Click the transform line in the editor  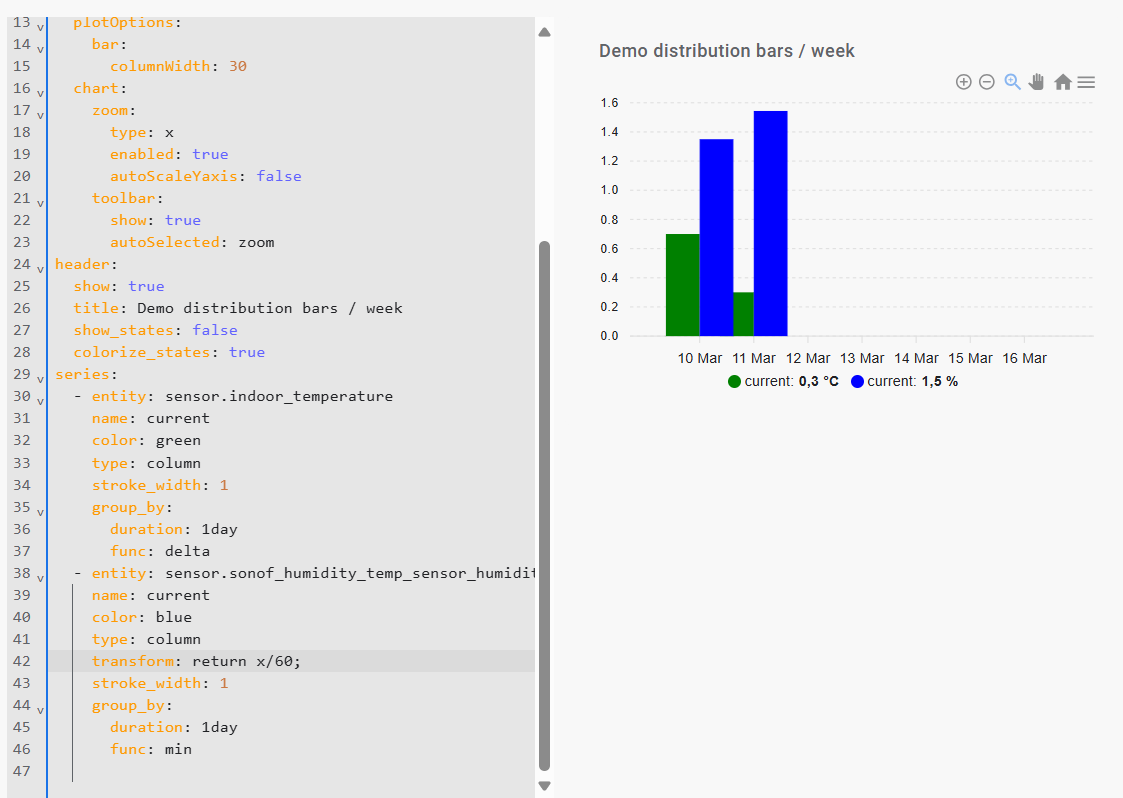[196, 661]
